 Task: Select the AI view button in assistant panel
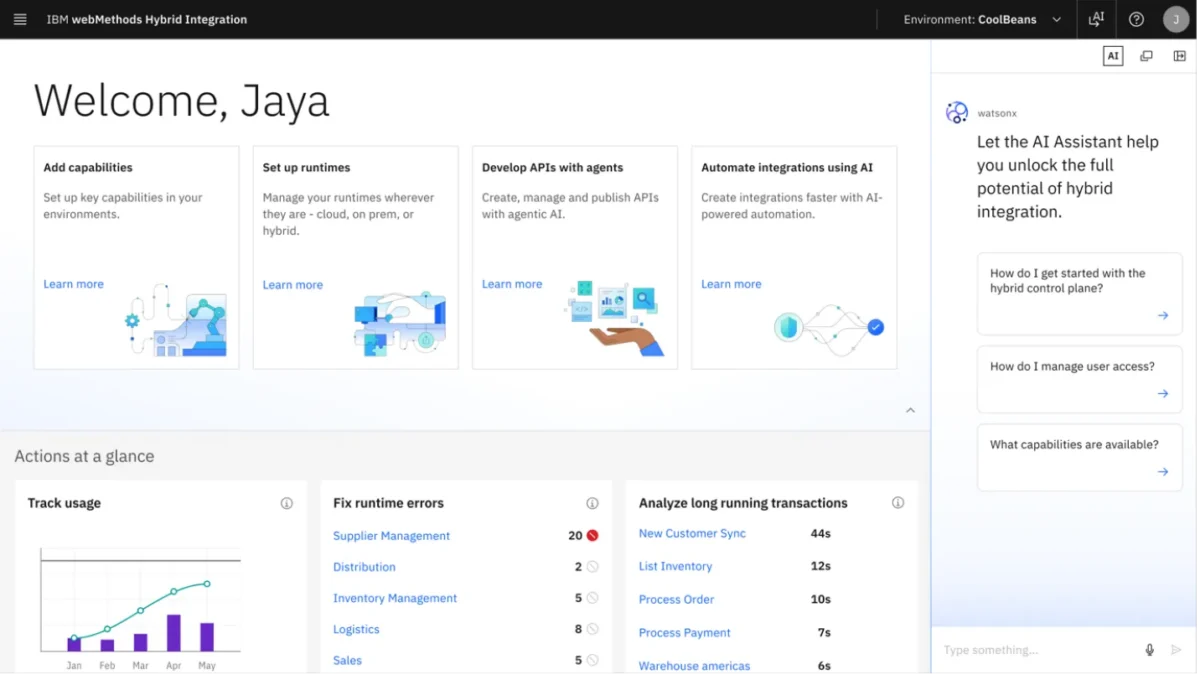point(1113,56)
